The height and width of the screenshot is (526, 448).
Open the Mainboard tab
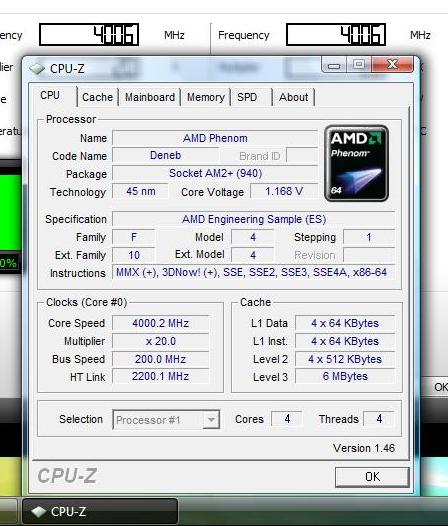[x=150, y=97]
